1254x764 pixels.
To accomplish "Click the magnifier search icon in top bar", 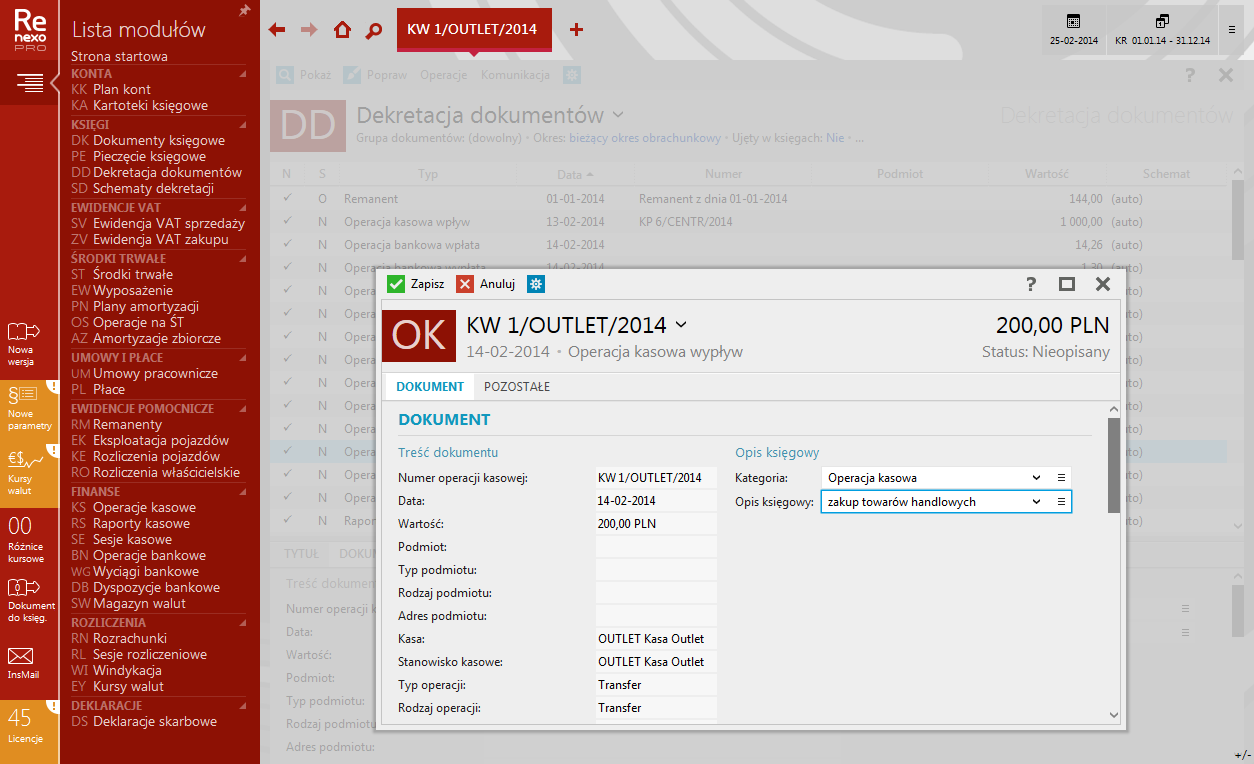I will click(374, 30).
